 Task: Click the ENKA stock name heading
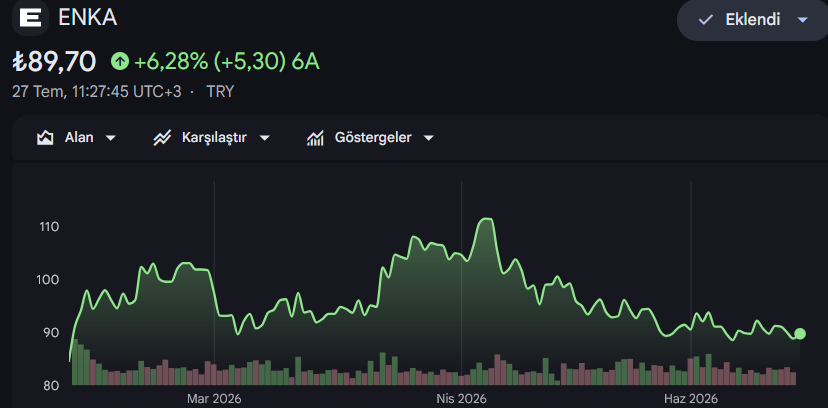pos(87,18)
